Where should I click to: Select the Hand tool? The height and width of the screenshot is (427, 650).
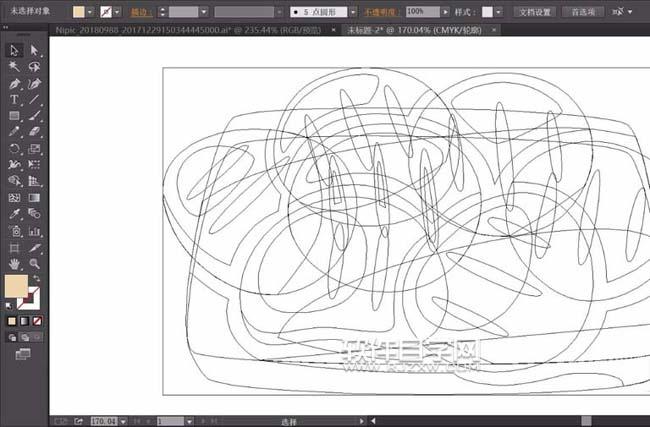click(x=14, y=264)
